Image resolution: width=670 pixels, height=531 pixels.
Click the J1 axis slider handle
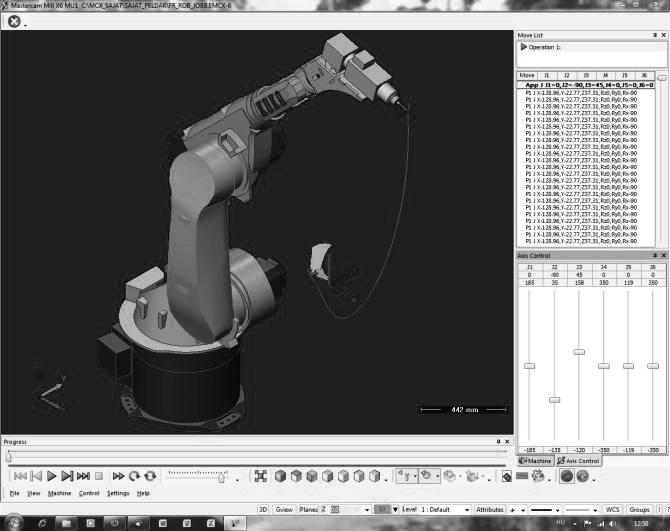tap(529, 366)
